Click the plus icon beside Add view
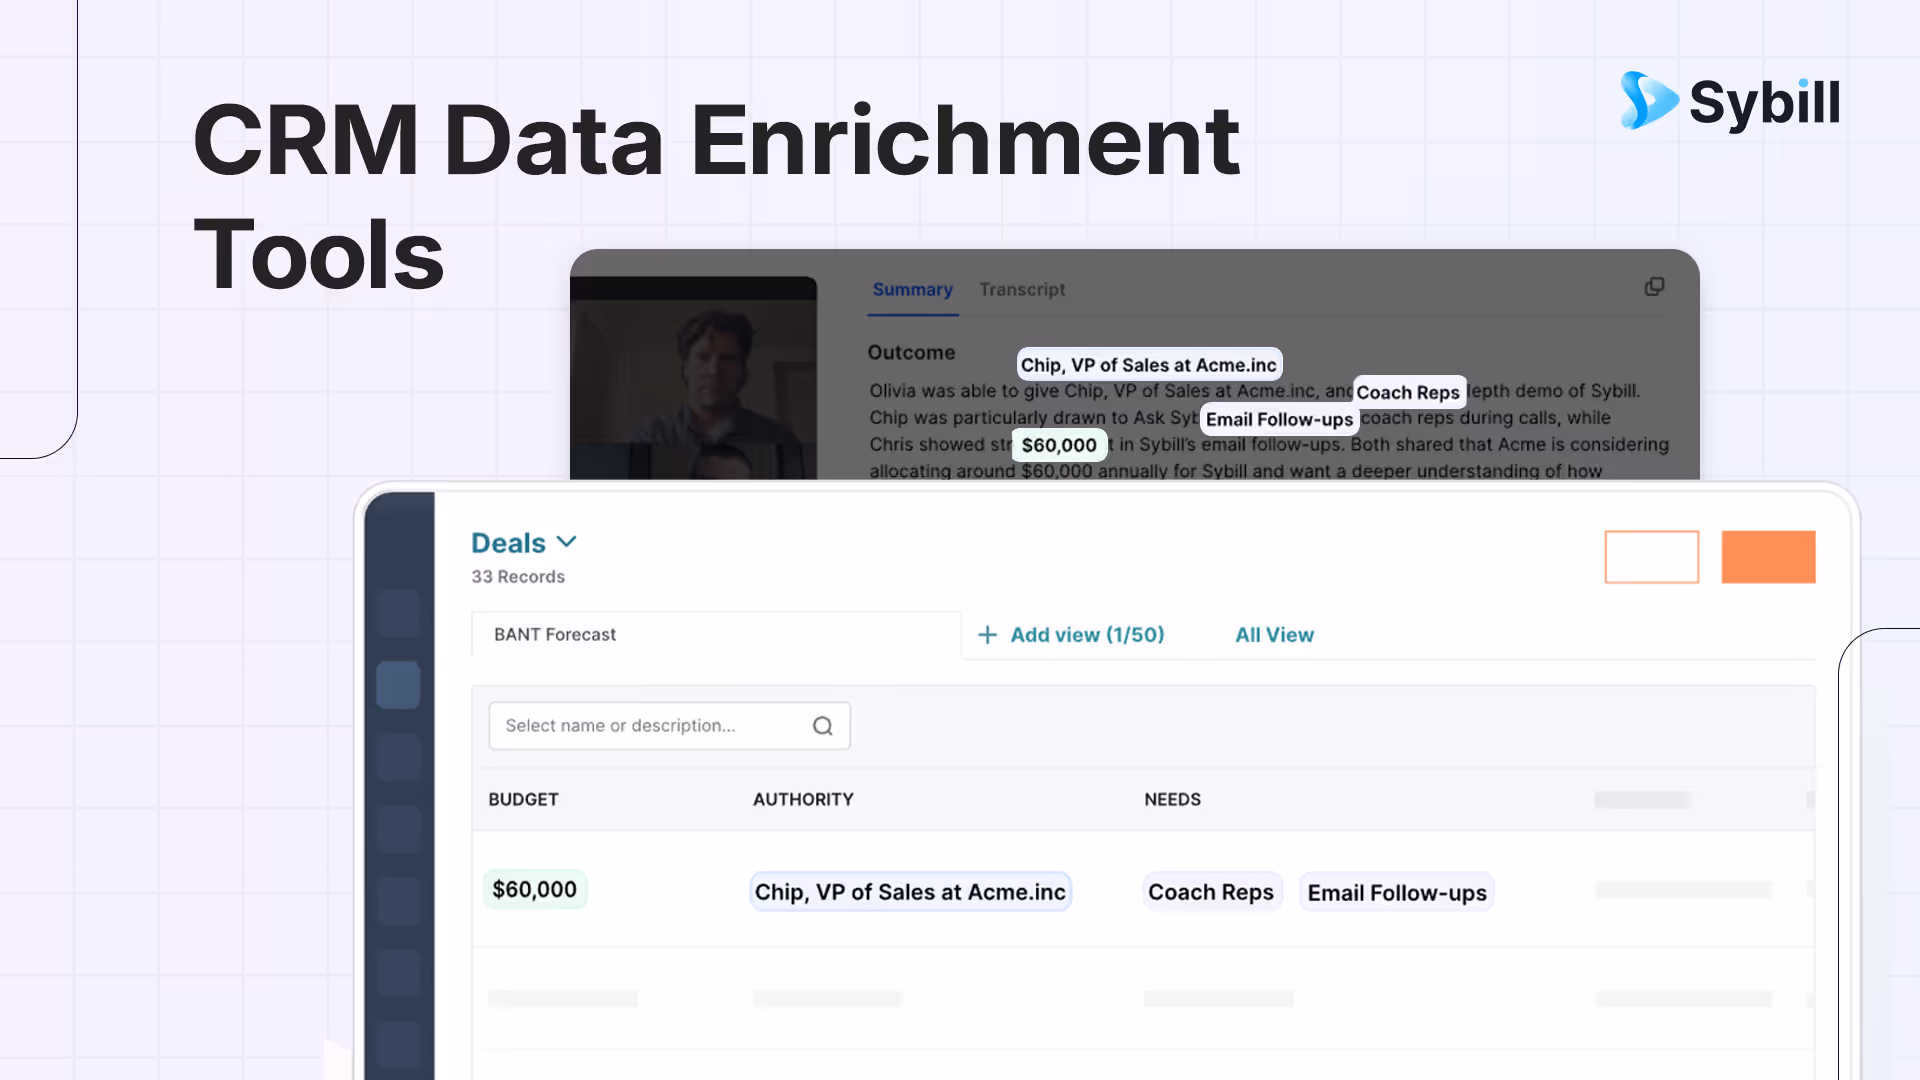The height and width of the screenshot is (1080, 1920). coord(987,635)
